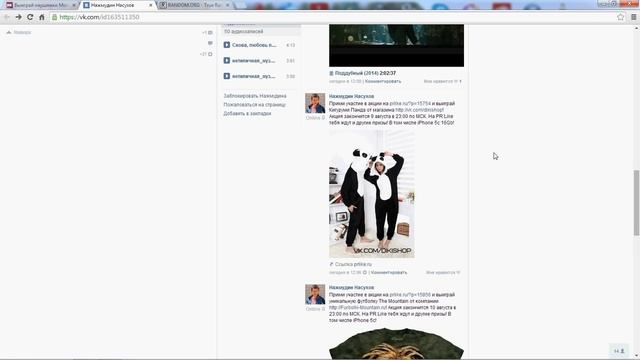
Task: Click the +1 notification icon in left panel
Action: 207,32
